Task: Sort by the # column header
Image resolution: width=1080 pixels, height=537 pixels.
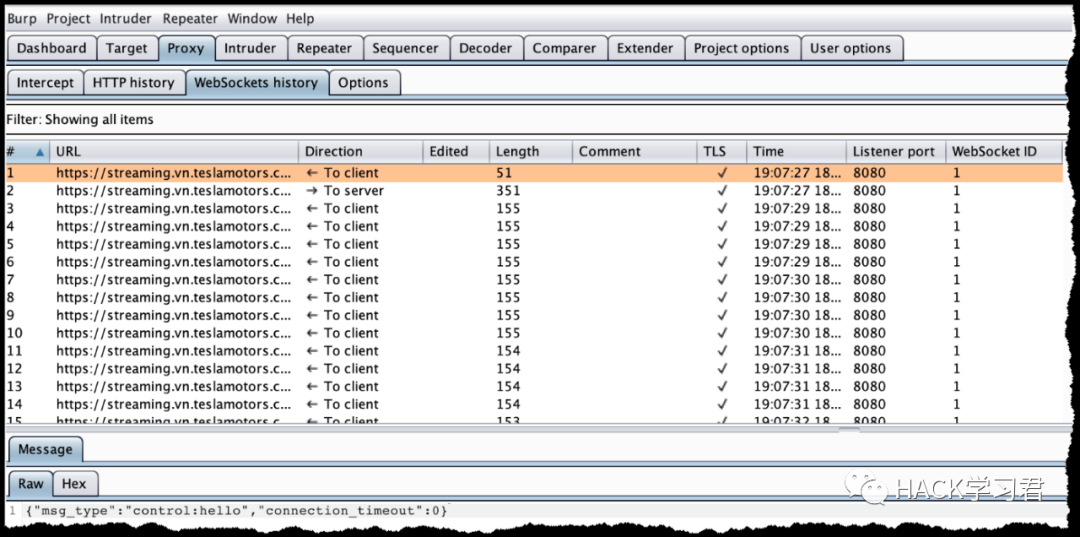Action: click(27, 151)
